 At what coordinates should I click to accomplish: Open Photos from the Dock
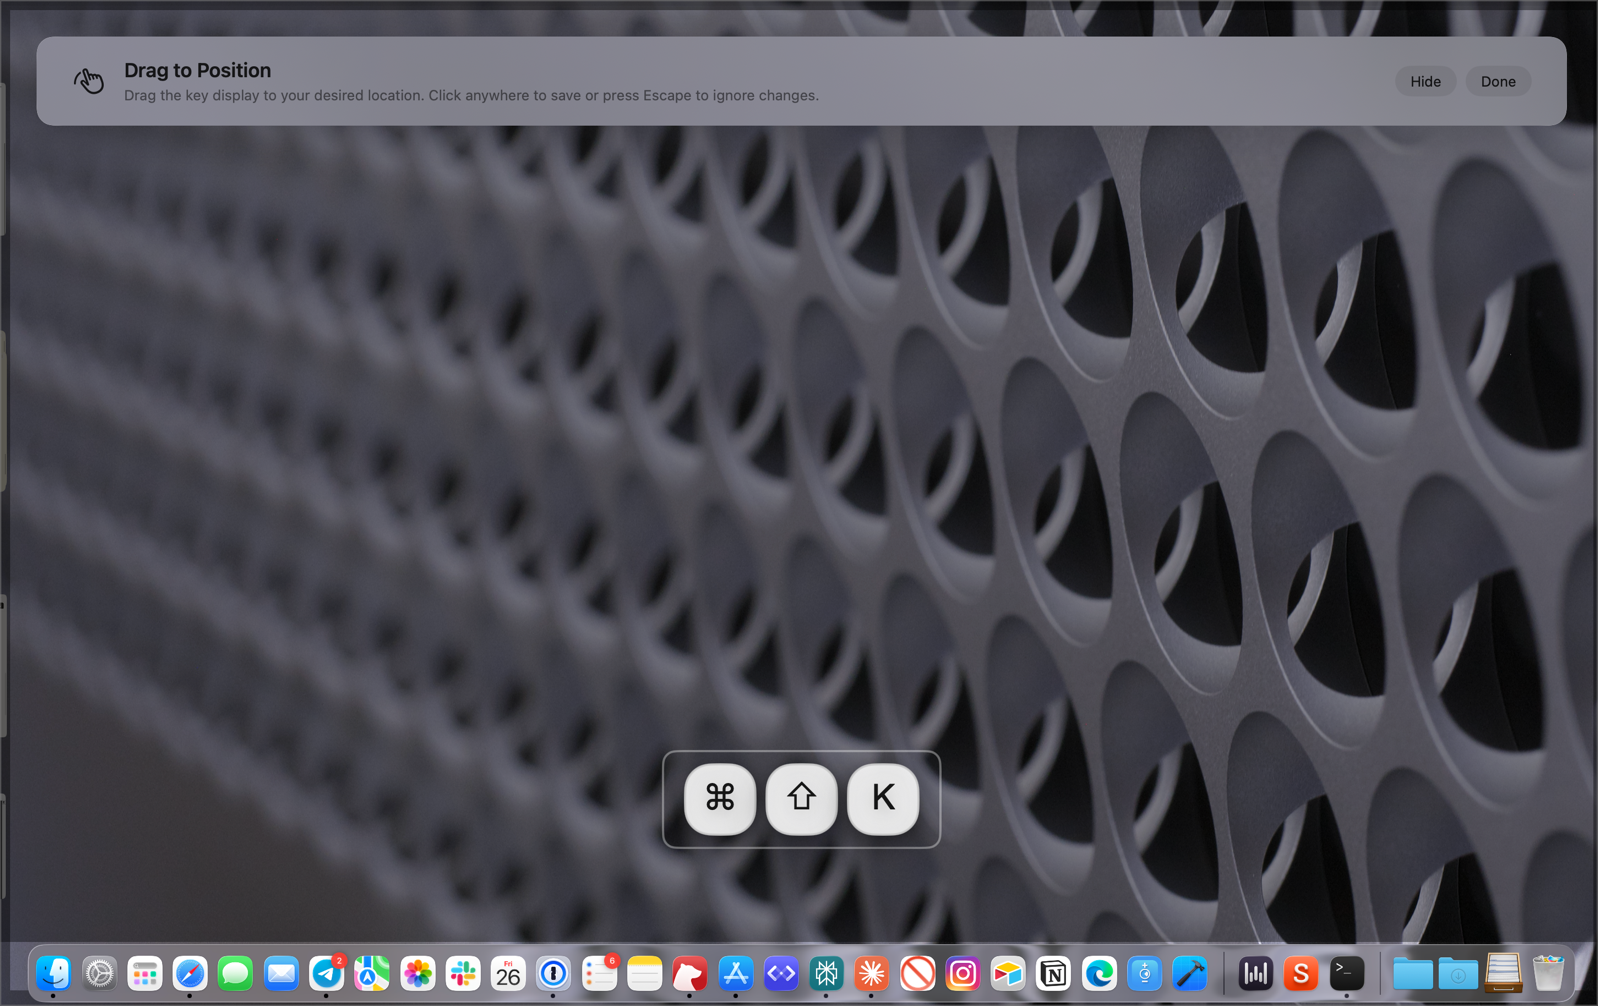(418, 973)
